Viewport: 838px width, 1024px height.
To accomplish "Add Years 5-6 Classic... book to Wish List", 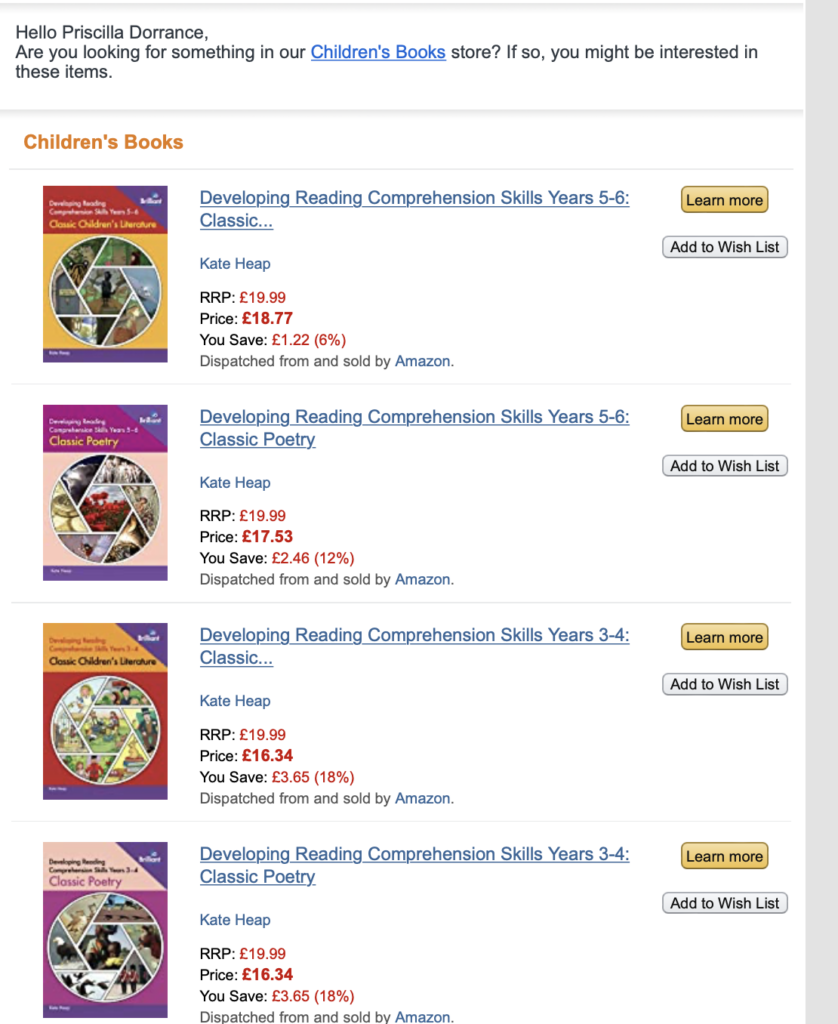I will point(724,247).
